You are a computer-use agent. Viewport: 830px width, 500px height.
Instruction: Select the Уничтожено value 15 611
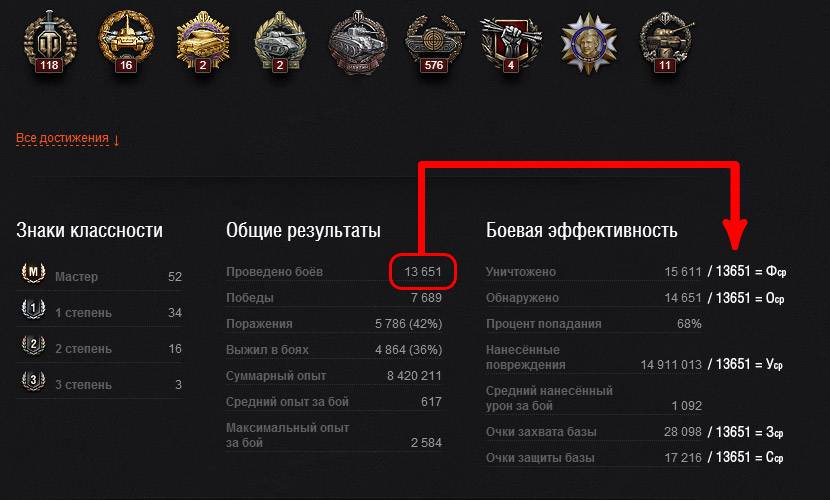(683, 271)
